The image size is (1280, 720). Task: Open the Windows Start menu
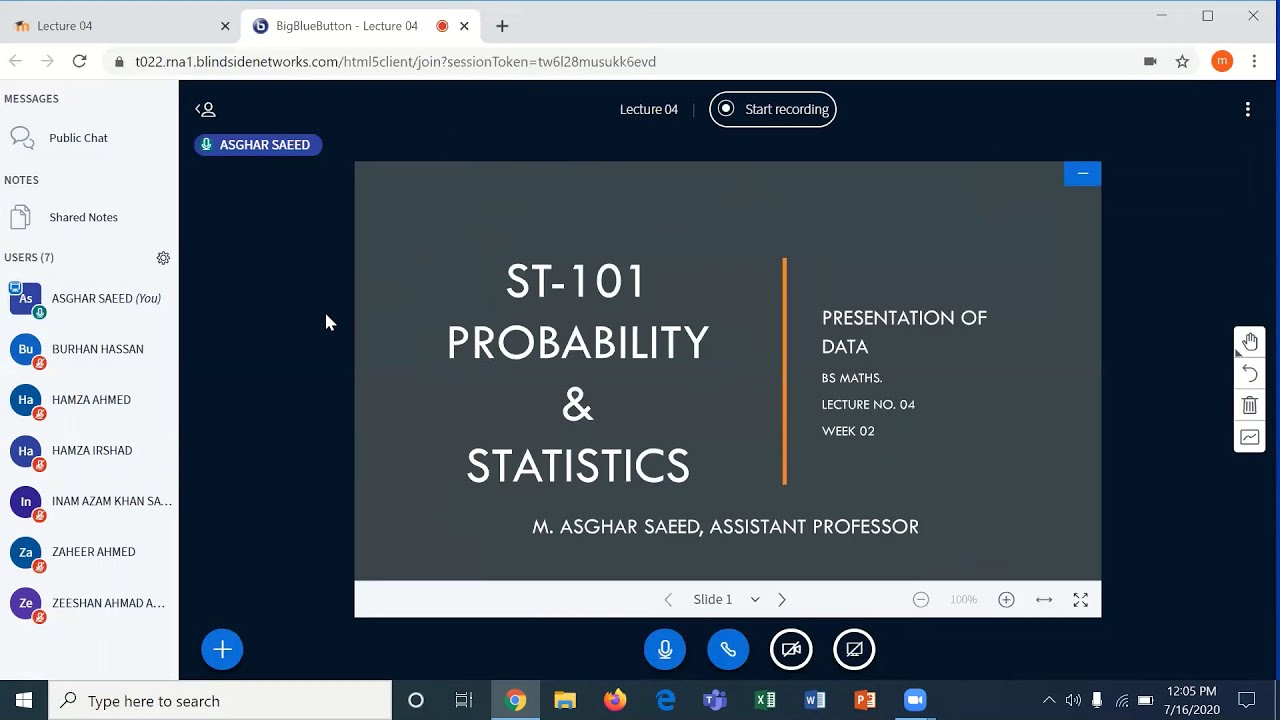click(24, 700)
